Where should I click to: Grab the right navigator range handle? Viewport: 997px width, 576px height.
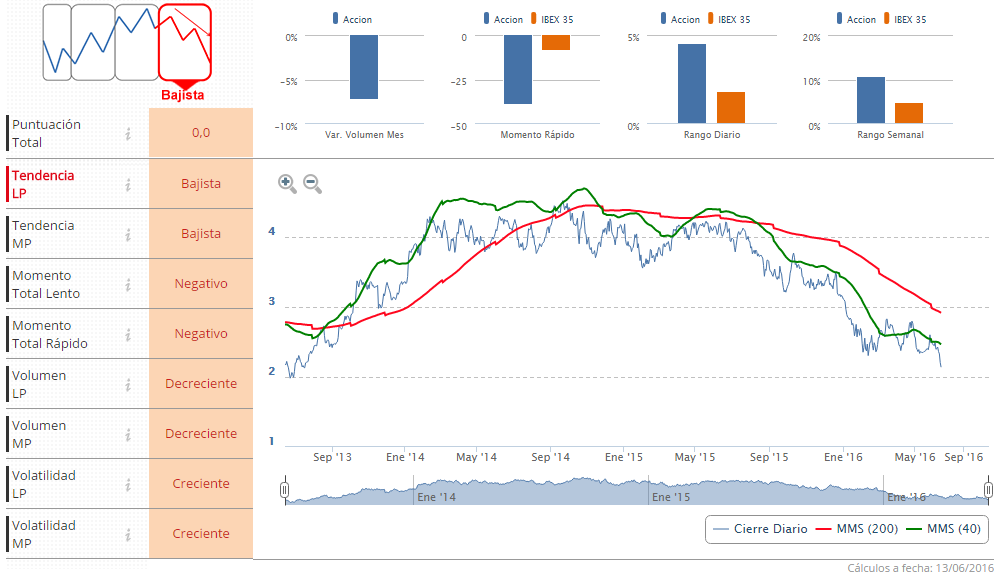[x=988, y=490]
